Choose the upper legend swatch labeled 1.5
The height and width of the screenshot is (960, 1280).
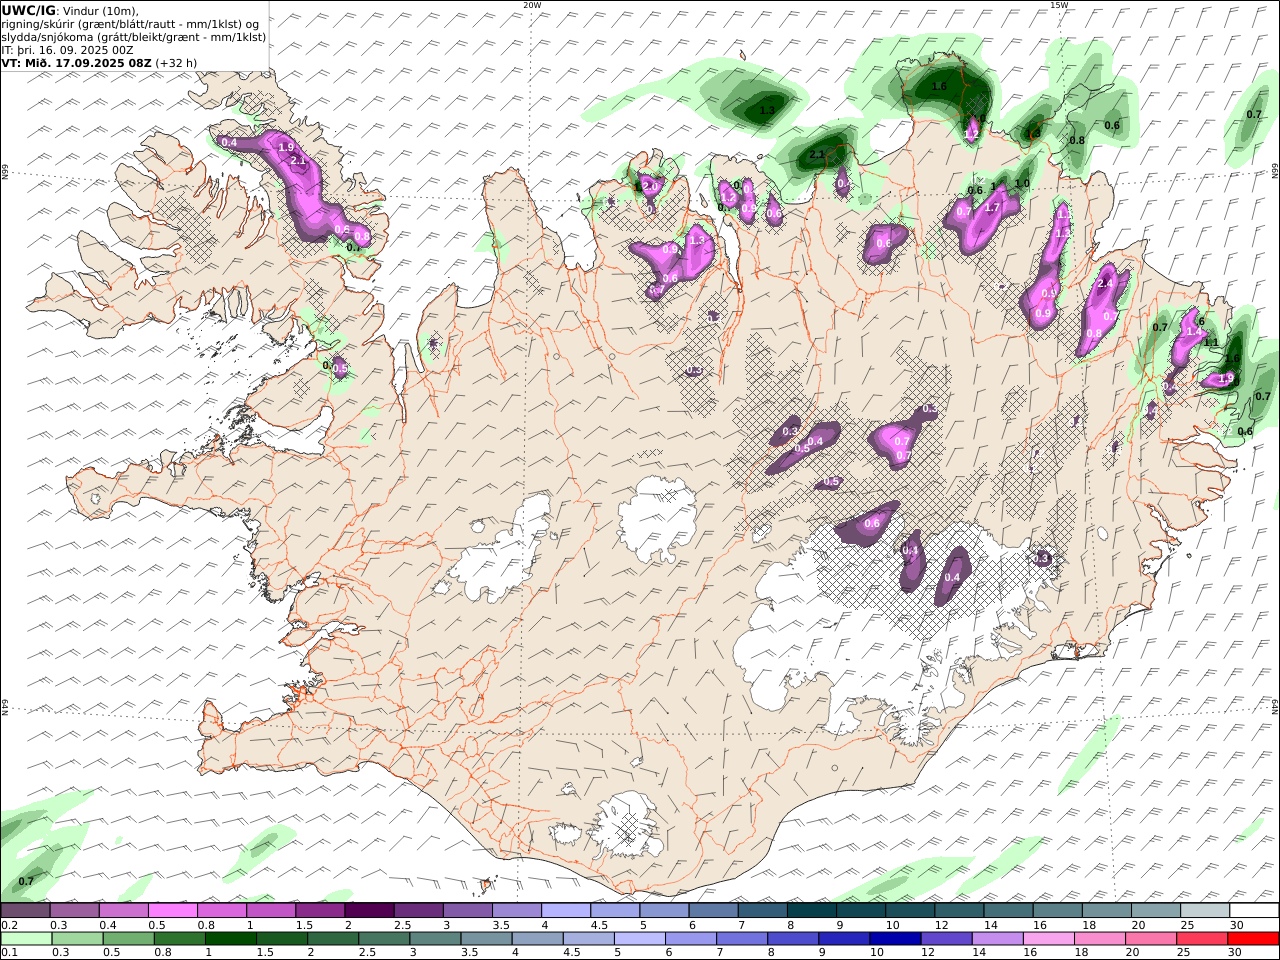pyautogui.click(x=320, y=910)
